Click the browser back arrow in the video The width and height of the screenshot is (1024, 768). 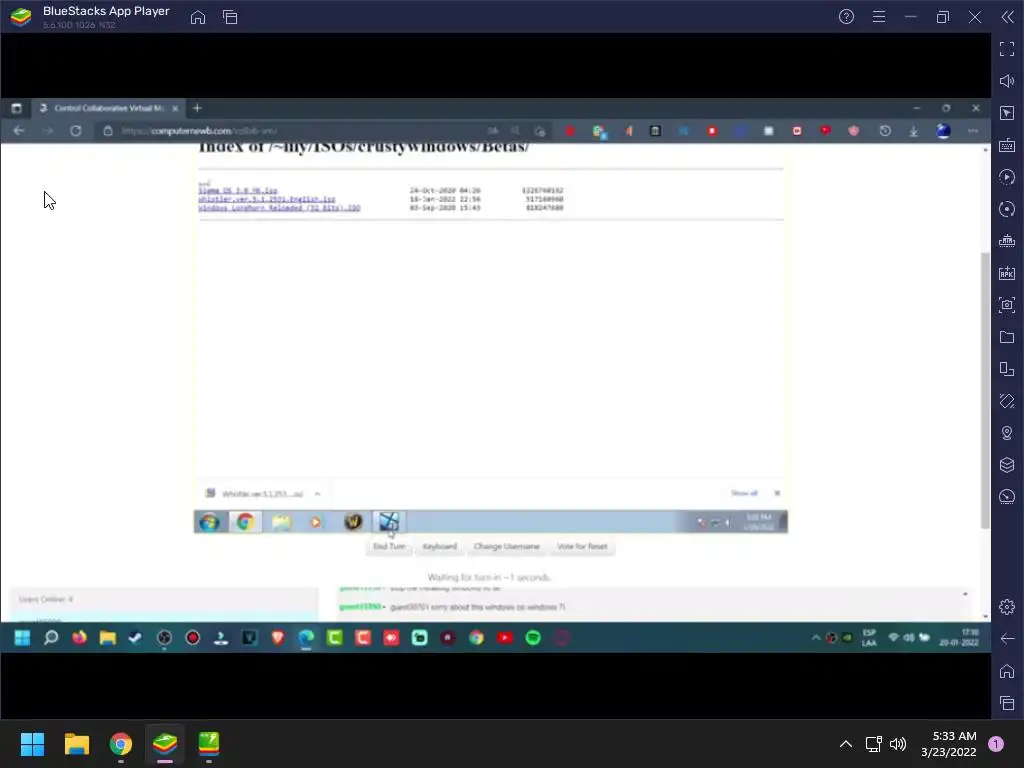point(19,131)
